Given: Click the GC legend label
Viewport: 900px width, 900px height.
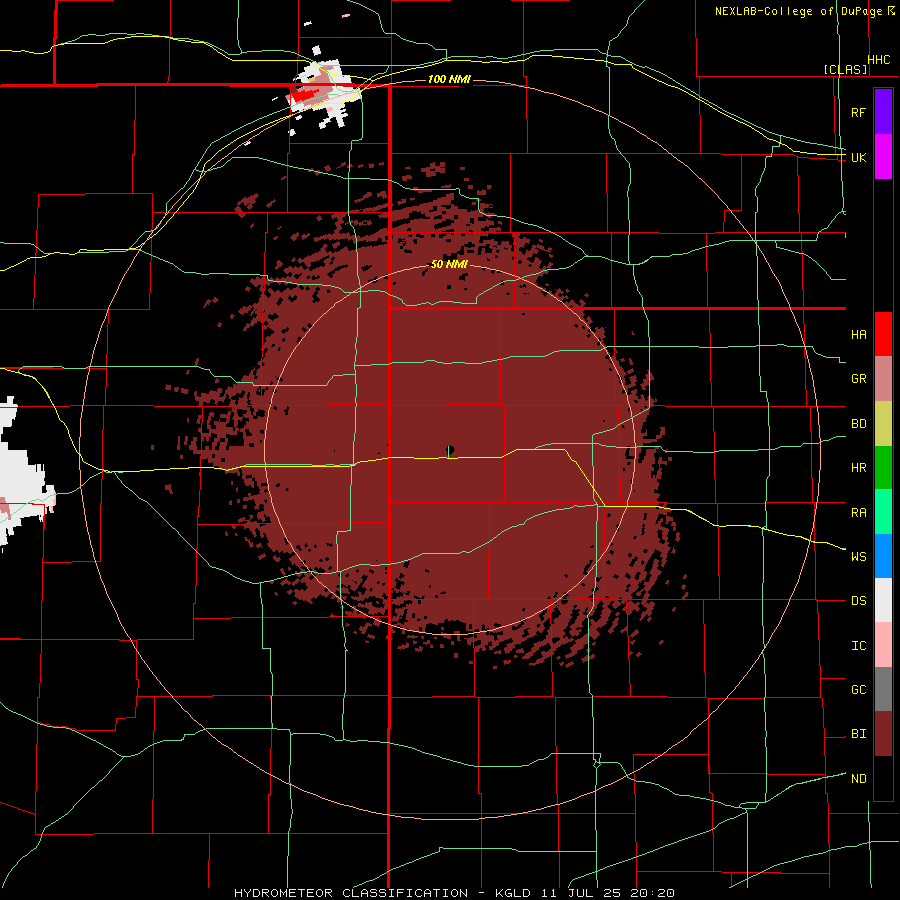Looking at the screenshot, I should (858, 689).
